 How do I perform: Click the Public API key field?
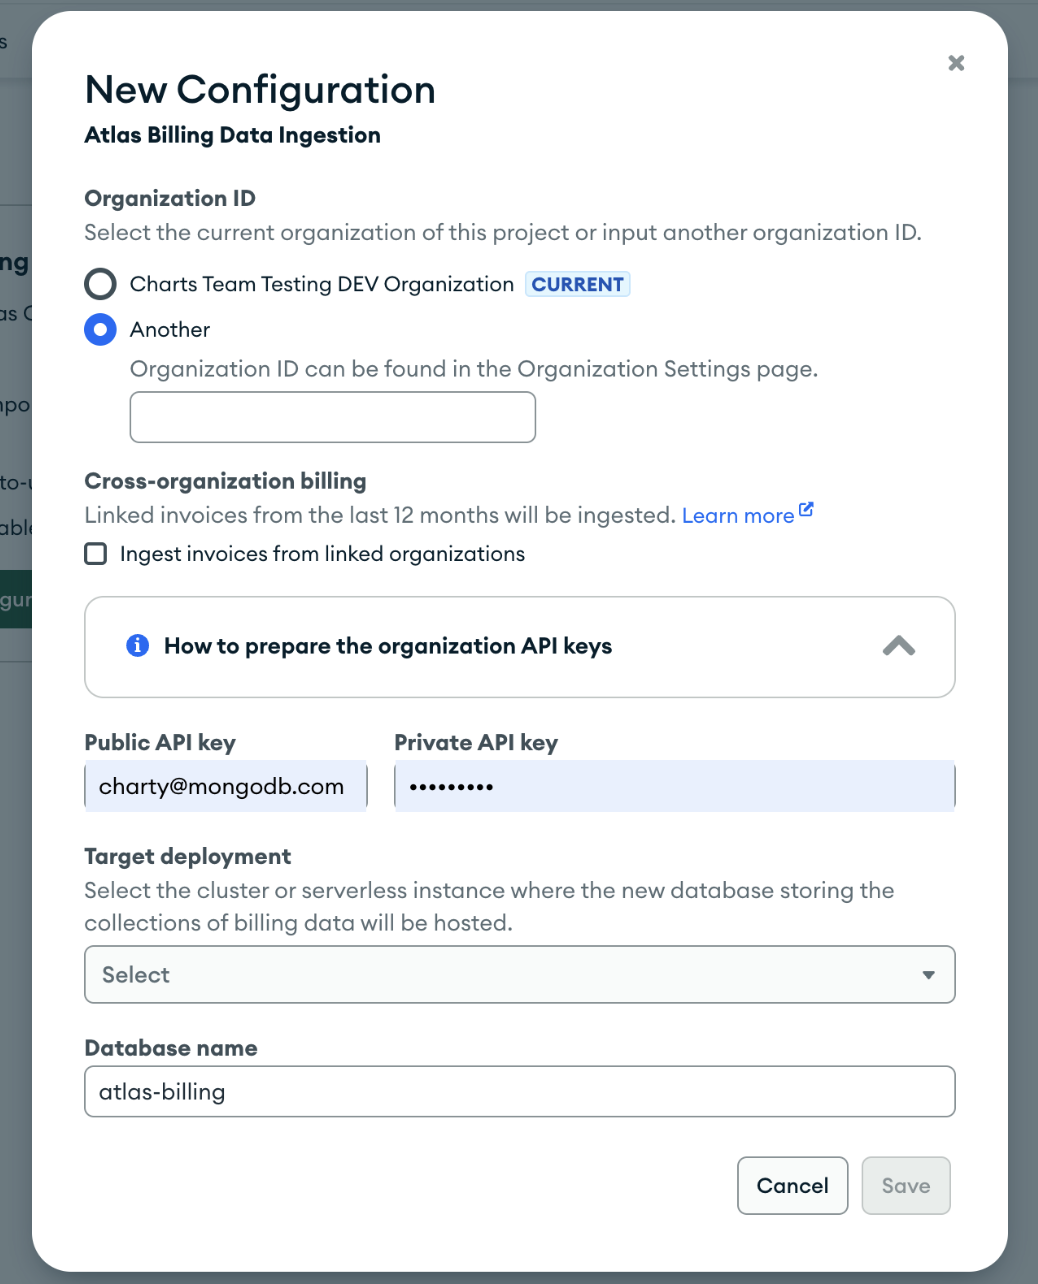coord(226,787)
